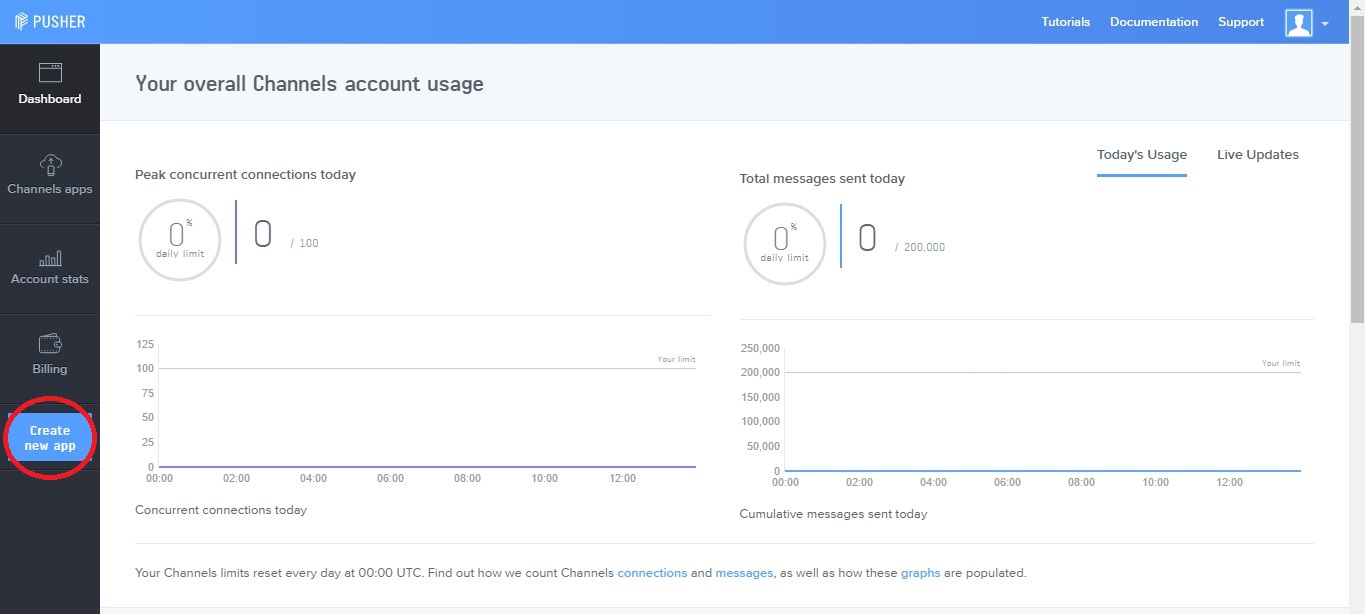Click the connections 0% daily limit gauge
The height and width of the screenshot is (614, 1365).
[x=180, y=240]
